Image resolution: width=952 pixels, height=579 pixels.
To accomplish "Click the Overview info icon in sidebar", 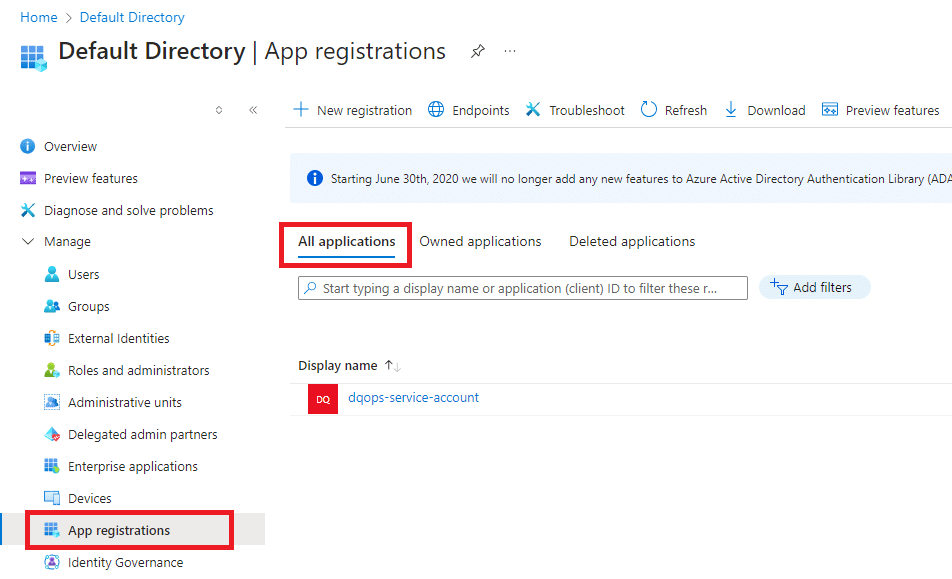I will tap(27, 146).
